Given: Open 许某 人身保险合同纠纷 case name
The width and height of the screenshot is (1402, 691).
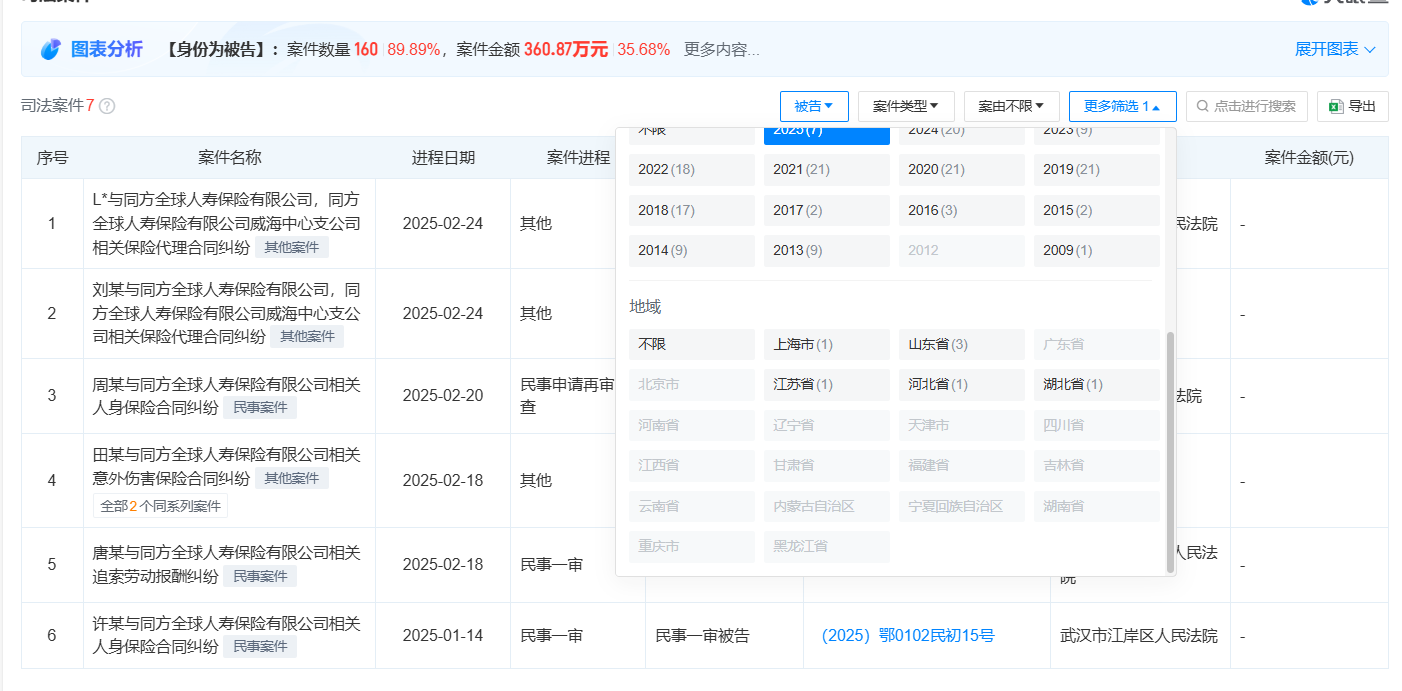Looking at the screenshot, I should [x=227, y=635].
